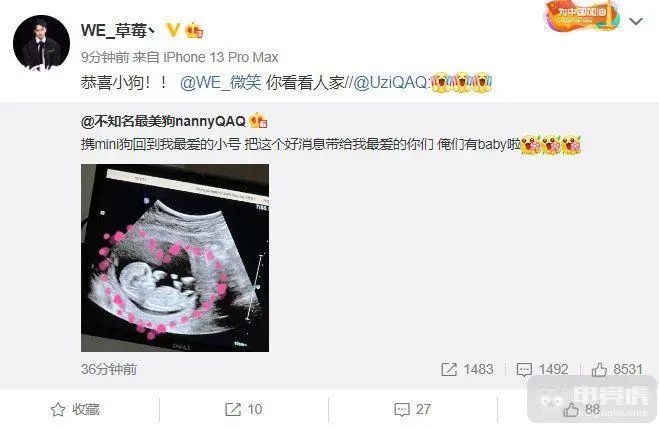659x426 pixels.
Task: Click the 36分钟前 original post timestamp
Action: (109, 369)
